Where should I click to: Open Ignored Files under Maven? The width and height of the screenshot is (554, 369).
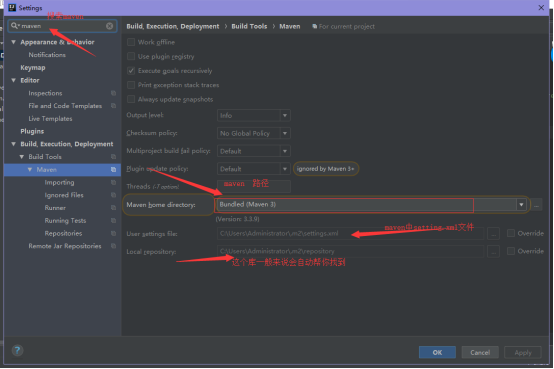64,195
